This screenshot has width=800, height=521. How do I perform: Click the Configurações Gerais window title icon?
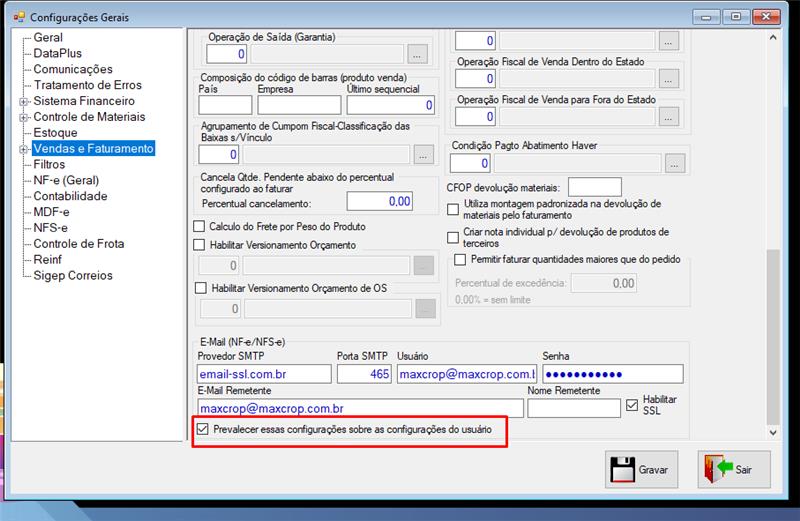19,17
